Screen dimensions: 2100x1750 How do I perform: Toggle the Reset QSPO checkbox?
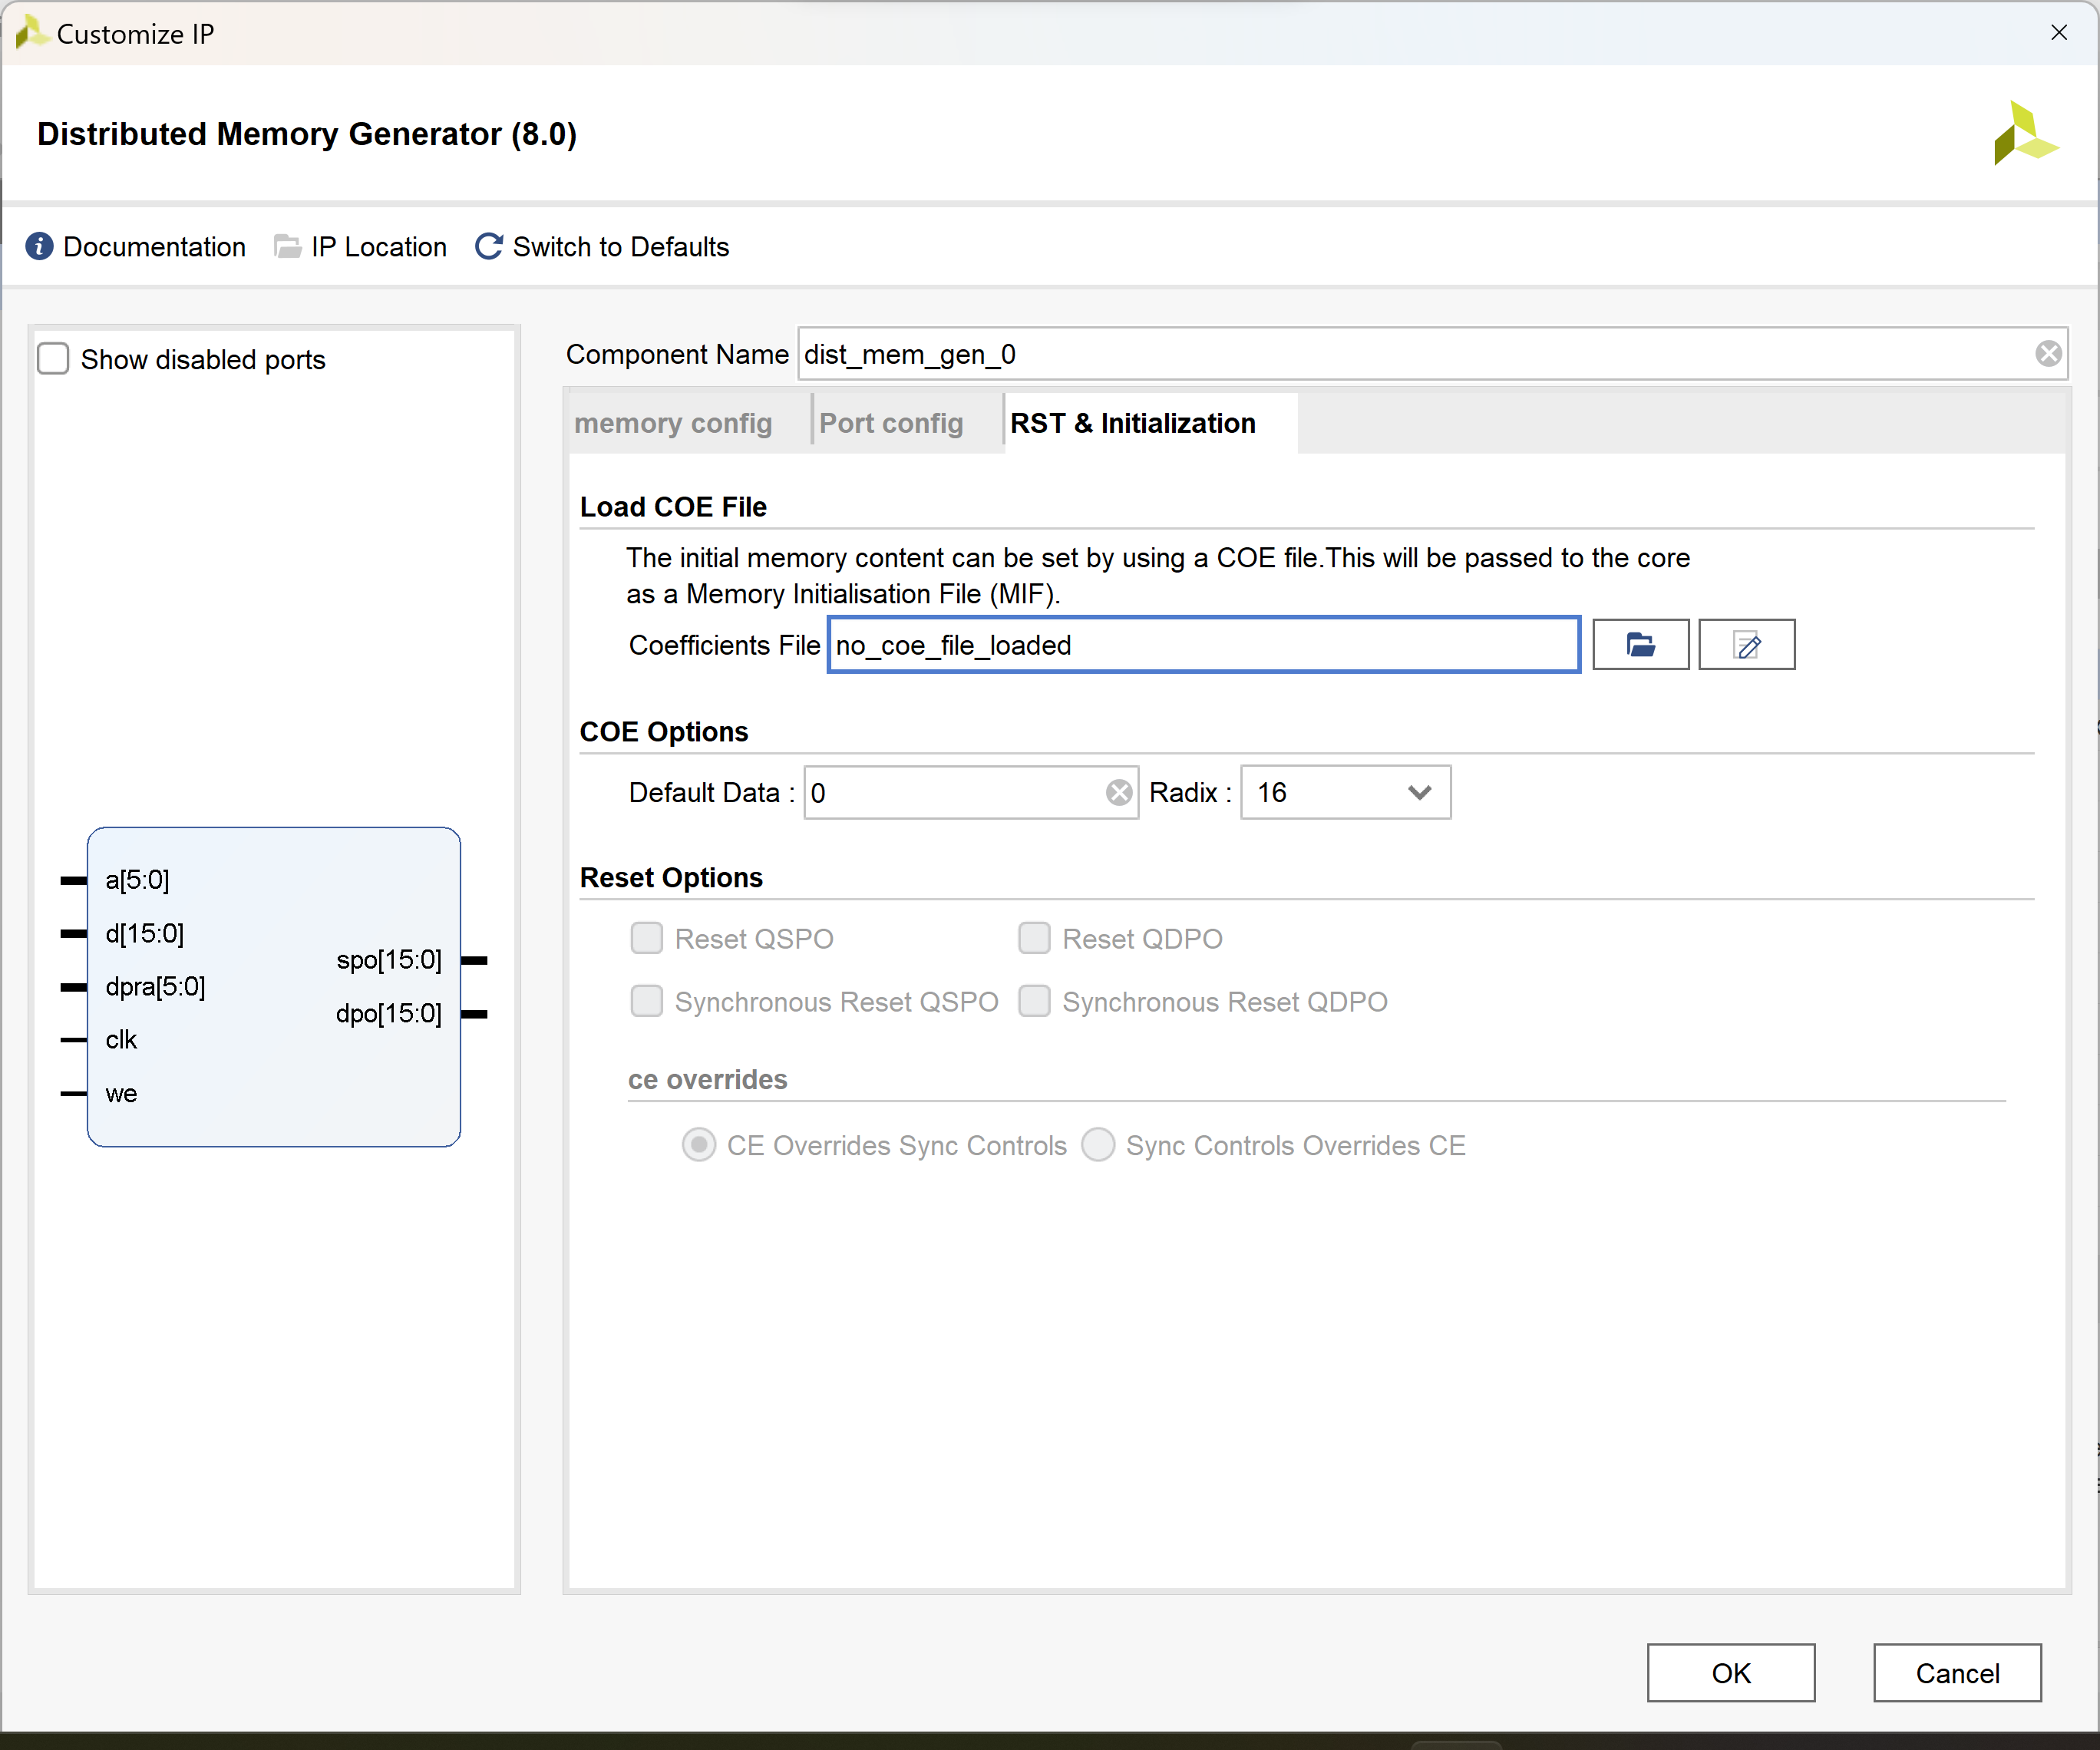tap(646, 938)
